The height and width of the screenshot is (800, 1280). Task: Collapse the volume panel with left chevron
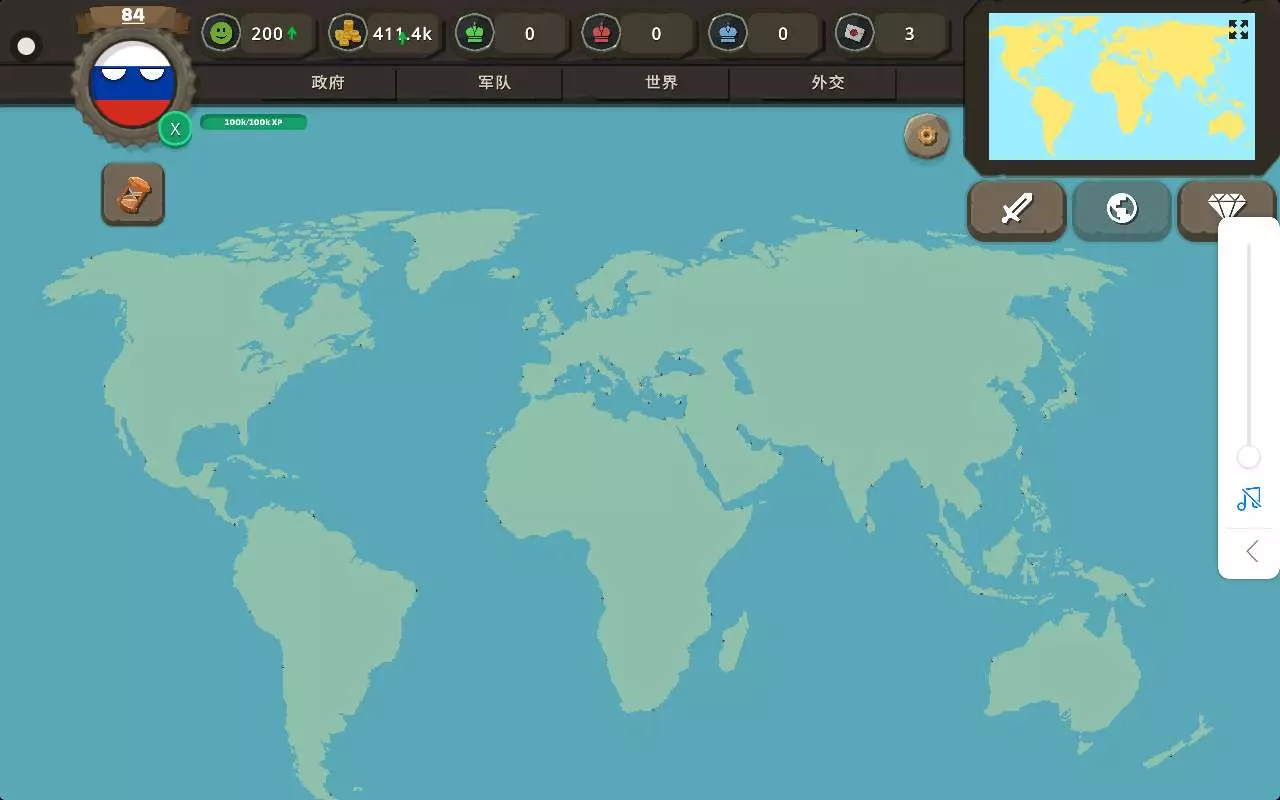click(1251, 551)
